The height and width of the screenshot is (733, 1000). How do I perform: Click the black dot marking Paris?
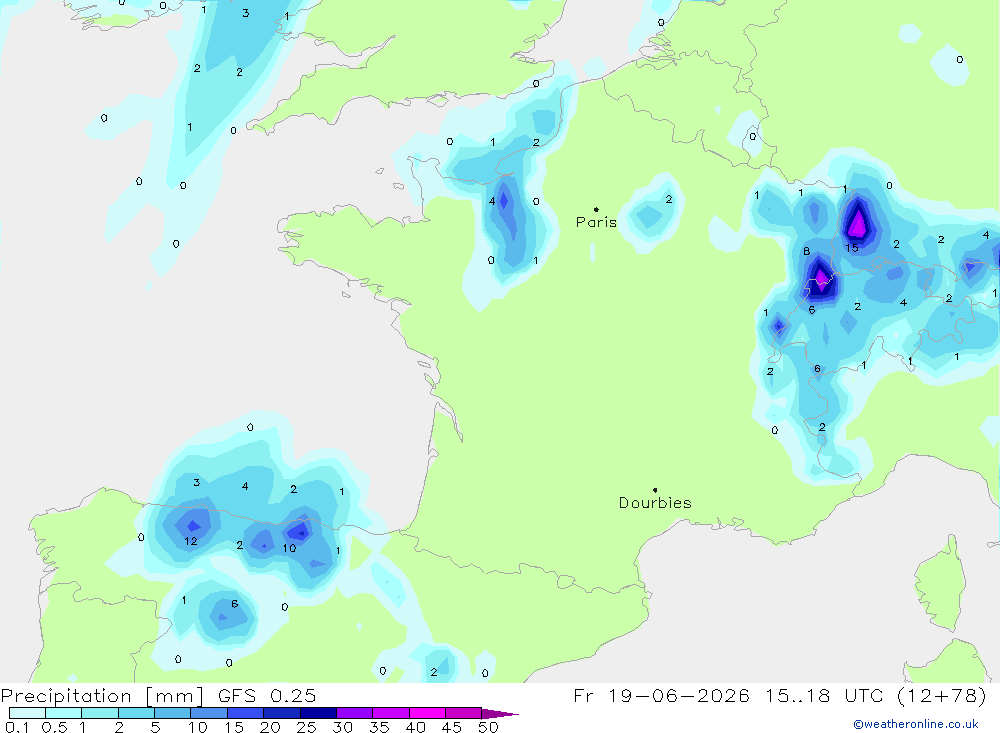pos(596,209)
